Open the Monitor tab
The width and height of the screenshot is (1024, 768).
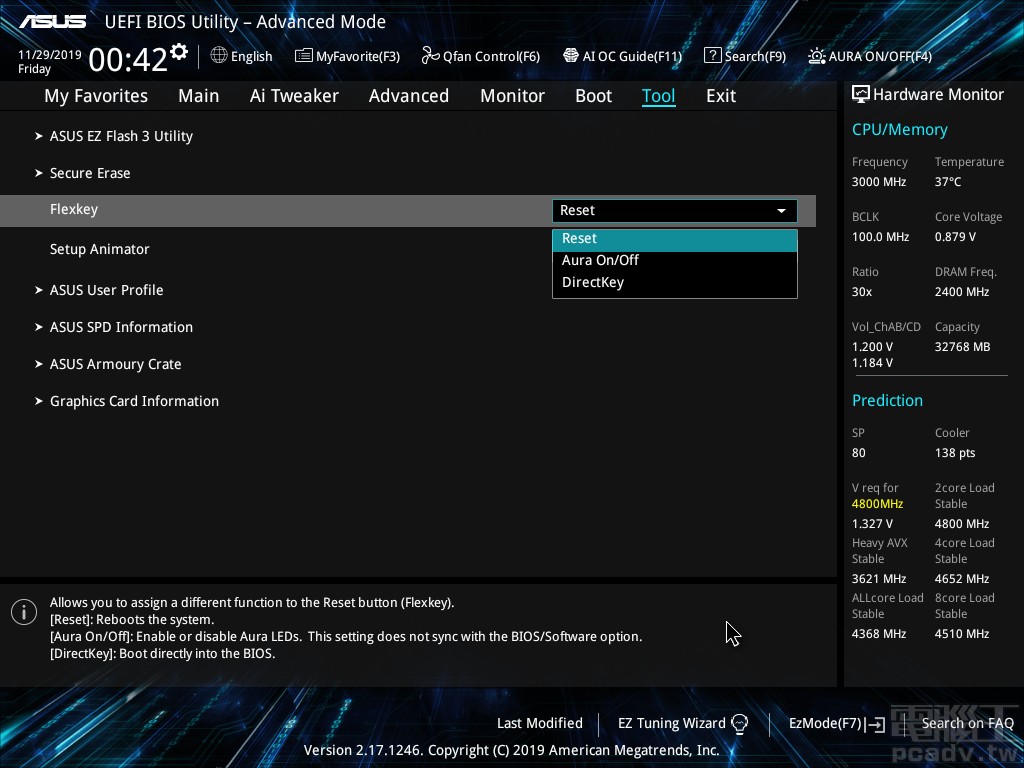[x=512, y=96]
